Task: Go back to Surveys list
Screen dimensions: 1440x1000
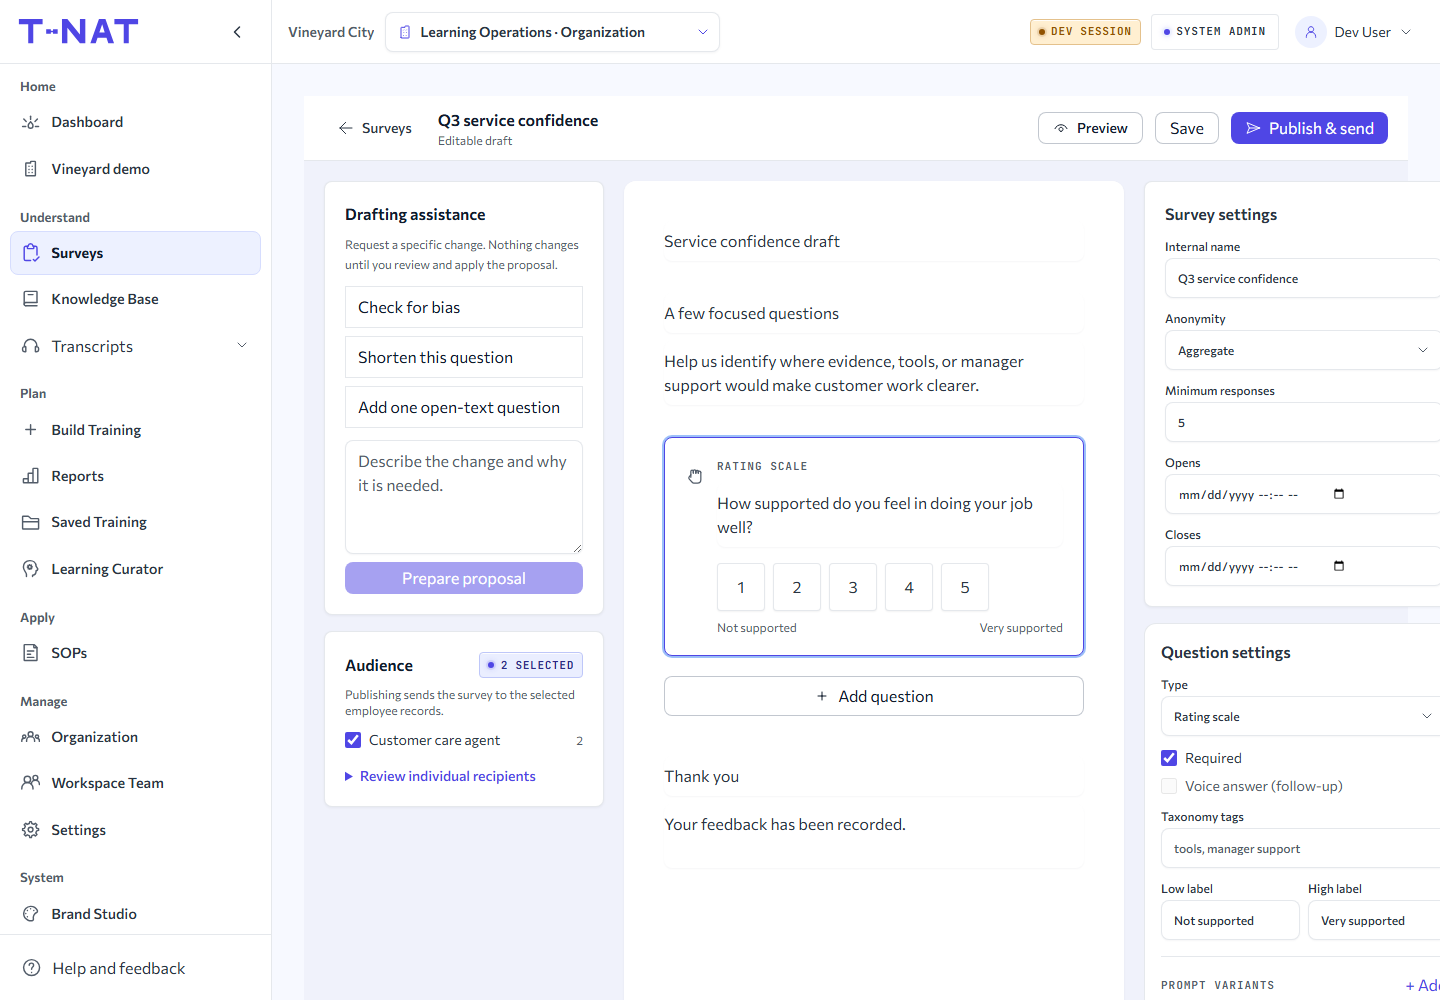Action: [375, 128]
